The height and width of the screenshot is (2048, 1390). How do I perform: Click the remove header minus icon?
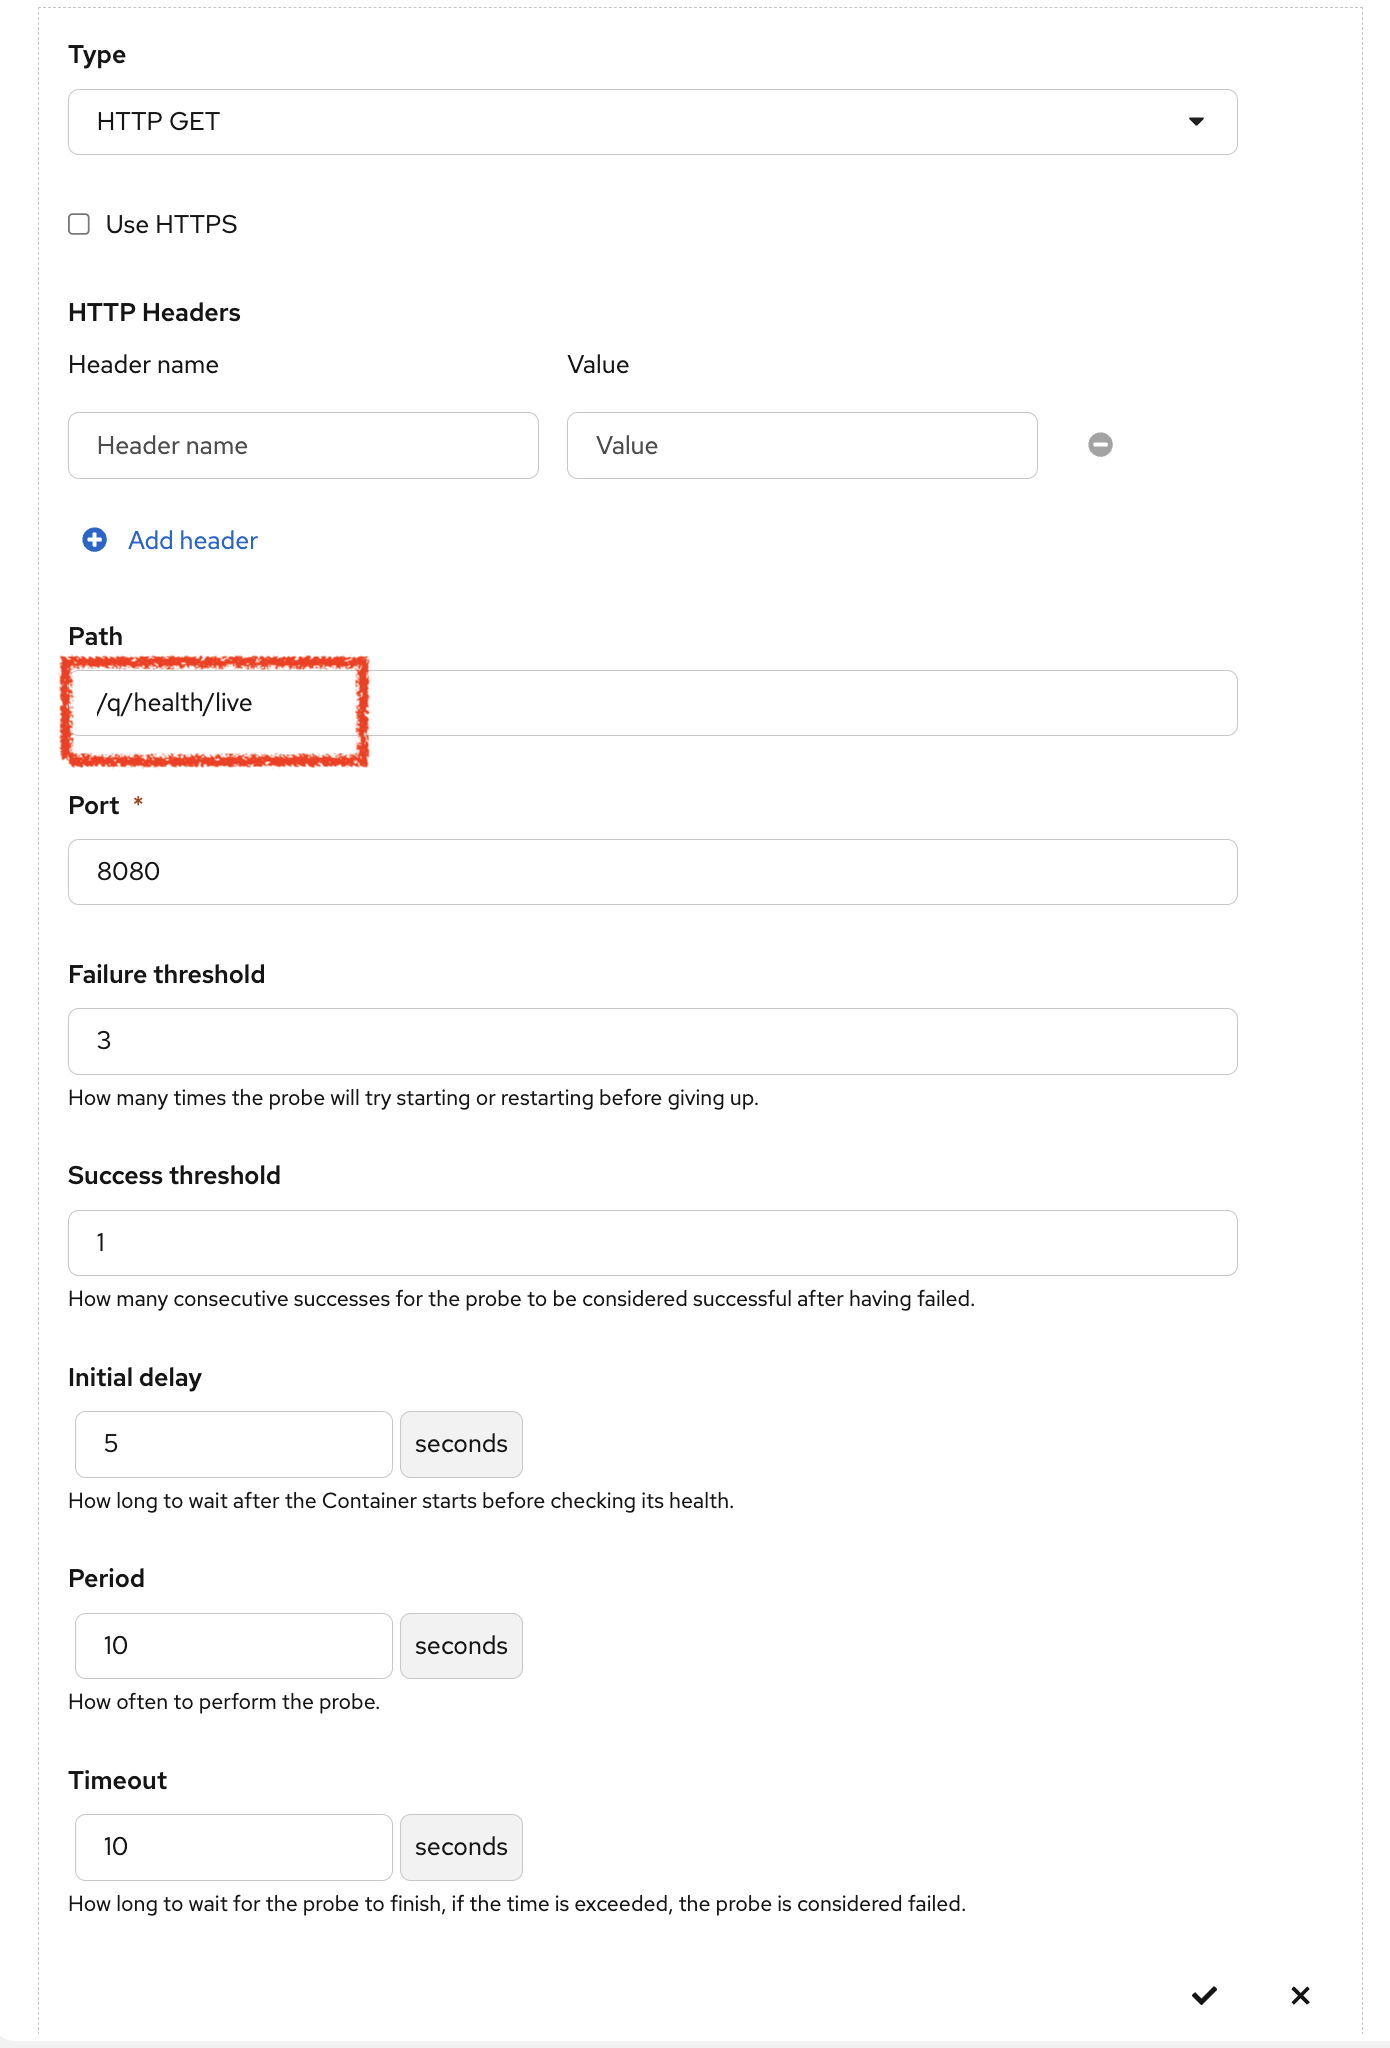tap(1100, 445)
